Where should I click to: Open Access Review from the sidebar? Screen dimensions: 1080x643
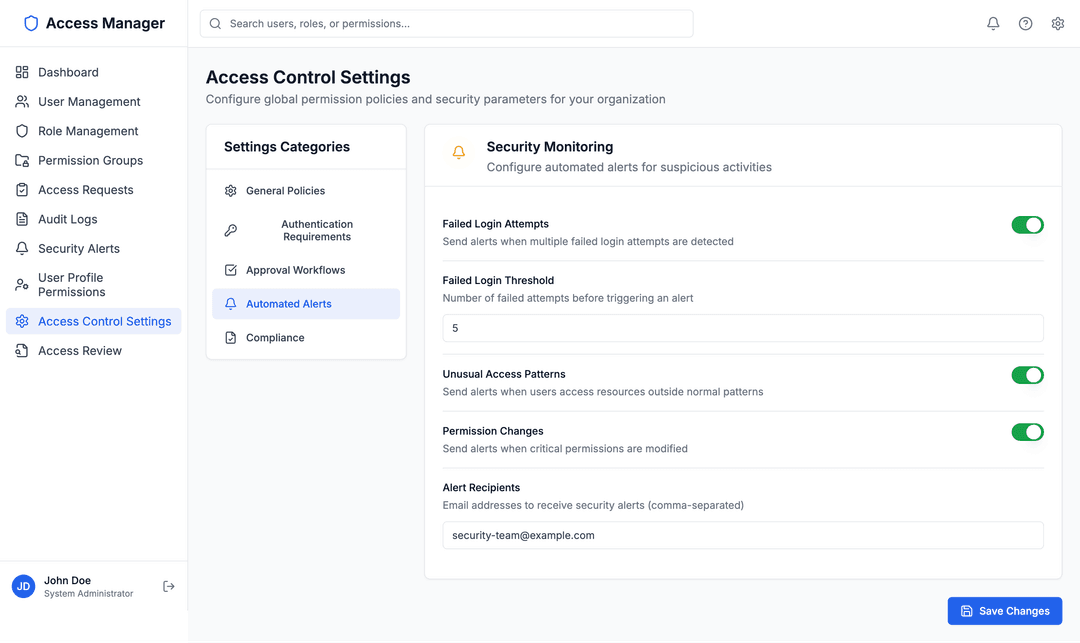[x=22, y=350]
